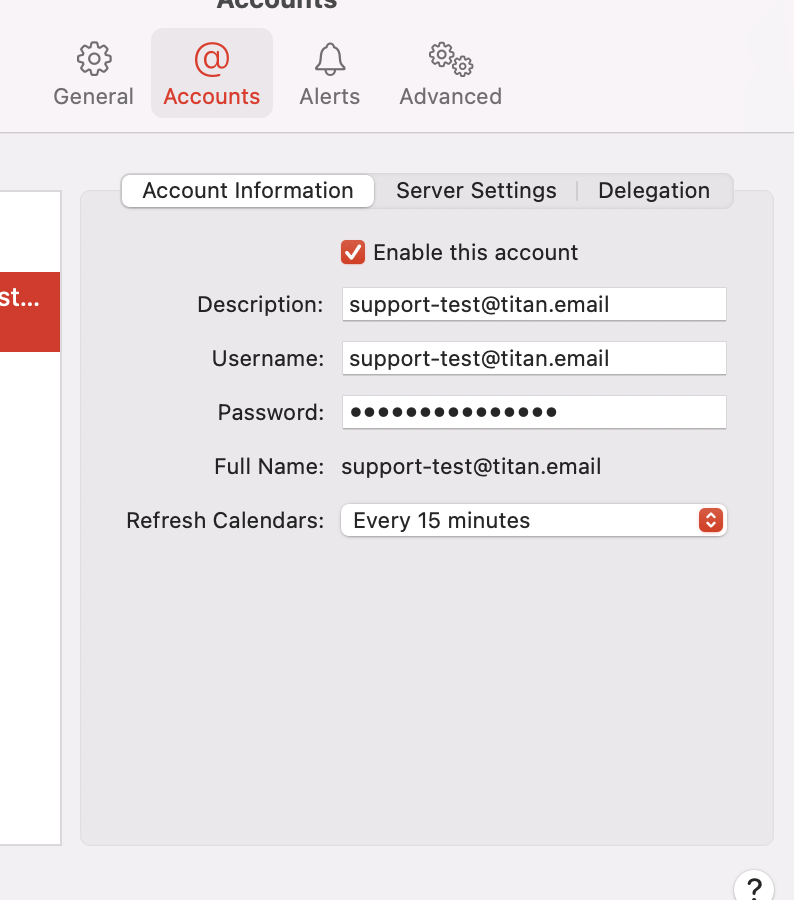Select the Accounts preferences pane
794x900 pixels.
click(212, 73)
